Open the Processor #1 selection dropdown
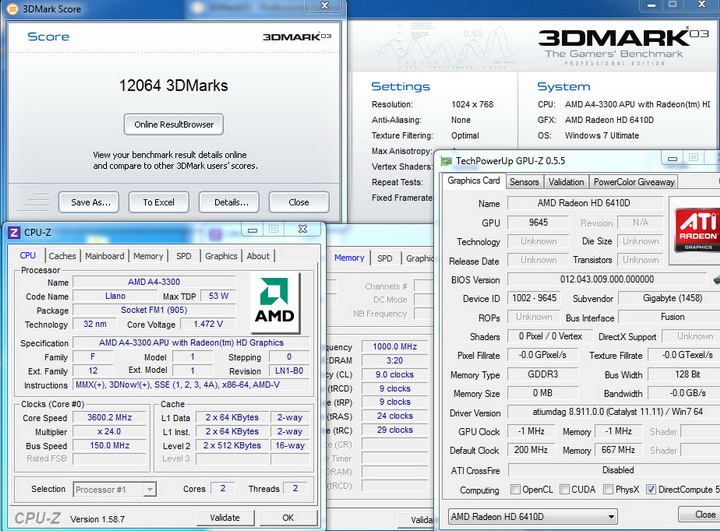This screenshot has width=720, height=531. tap(115, 490)
